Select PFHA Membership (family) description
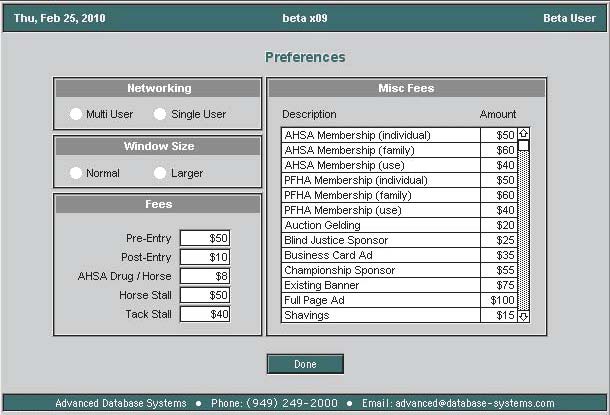This screenshot has width=610, height=415. tap(381, 195)
